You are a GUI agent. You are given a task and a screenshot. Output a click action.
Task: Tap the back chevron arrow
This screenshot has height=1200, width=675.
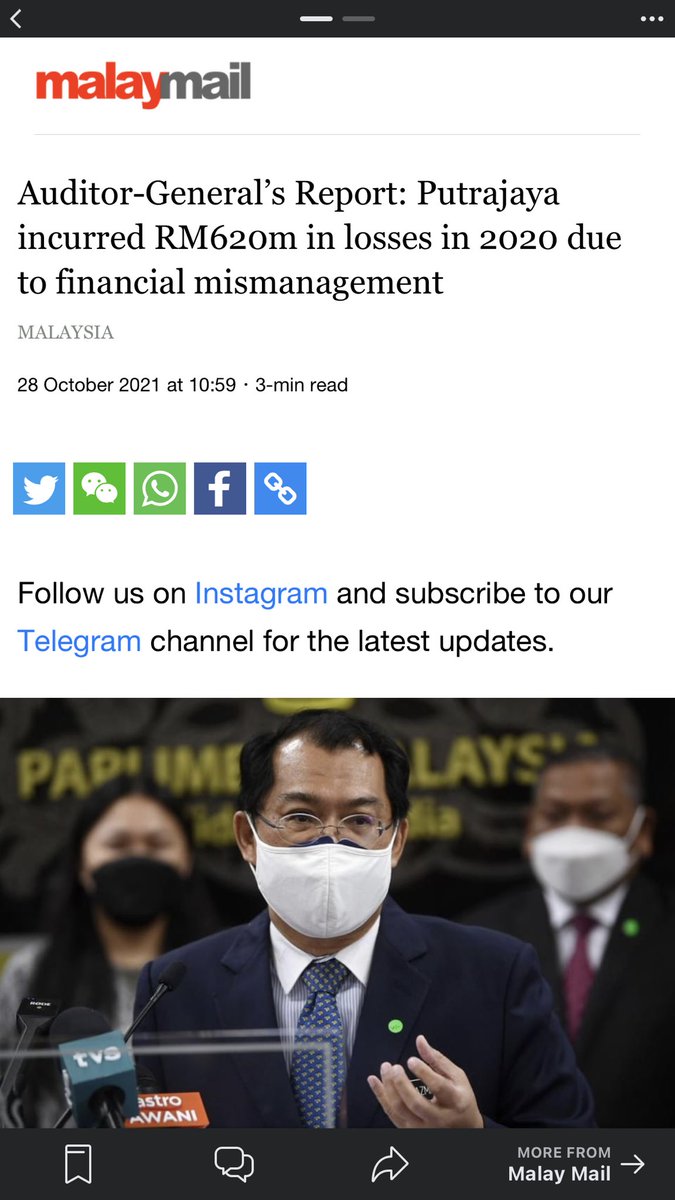point(15,18)
